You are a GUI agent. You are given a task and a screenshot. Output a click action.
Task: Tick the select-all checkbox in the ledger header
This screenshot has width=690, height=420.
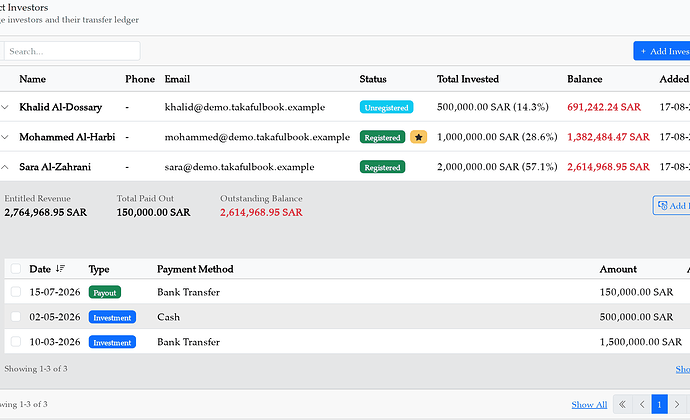coord(16,269)
